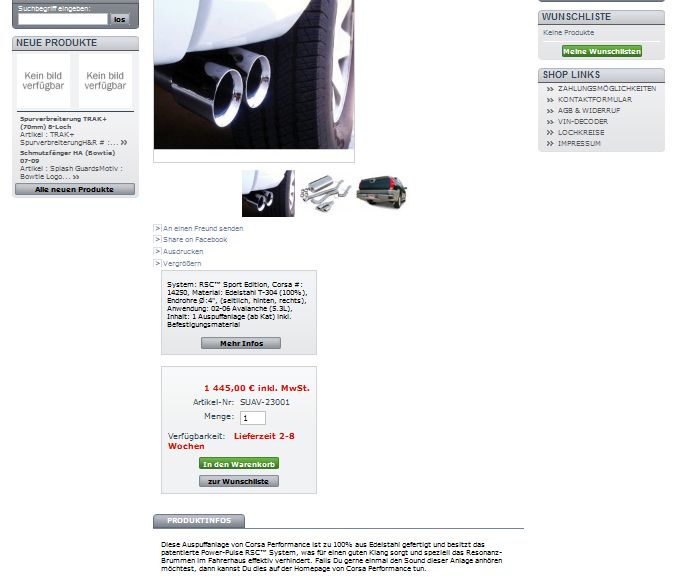
Task: Open the VIN-Decoder shop link
Action: pos(582,122)
